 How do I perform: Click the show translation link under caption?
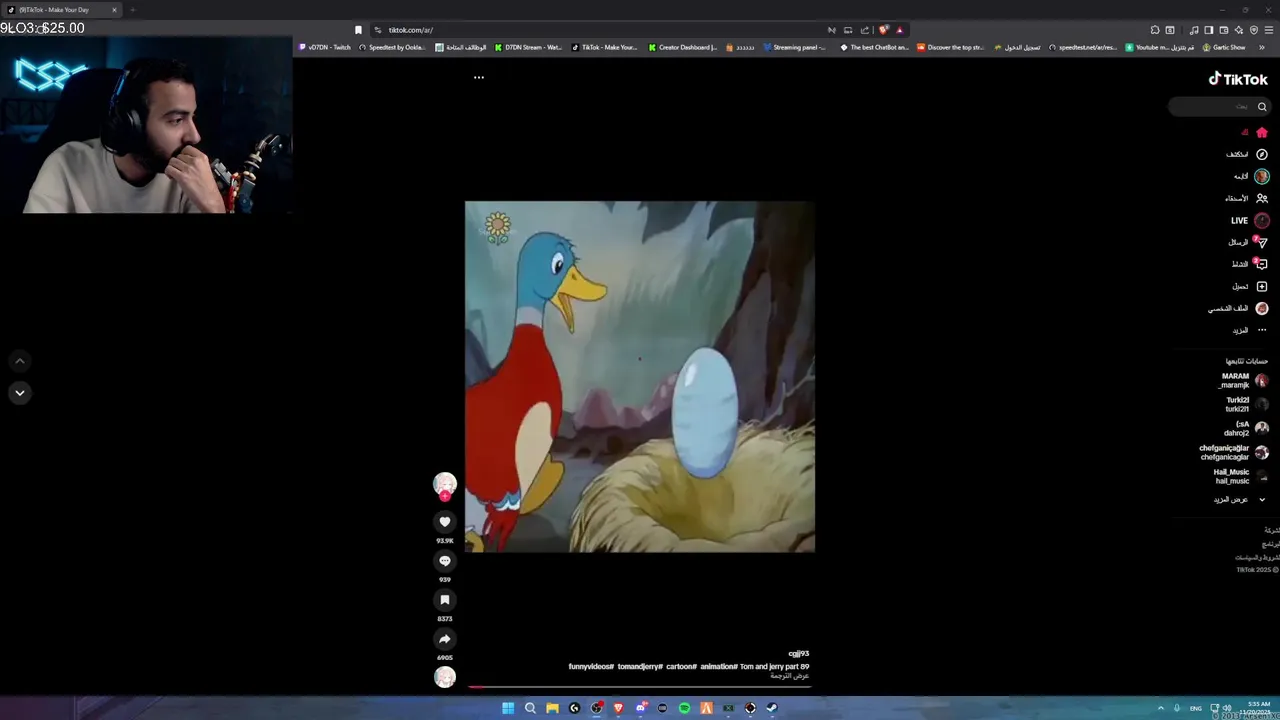click(789, 676)
